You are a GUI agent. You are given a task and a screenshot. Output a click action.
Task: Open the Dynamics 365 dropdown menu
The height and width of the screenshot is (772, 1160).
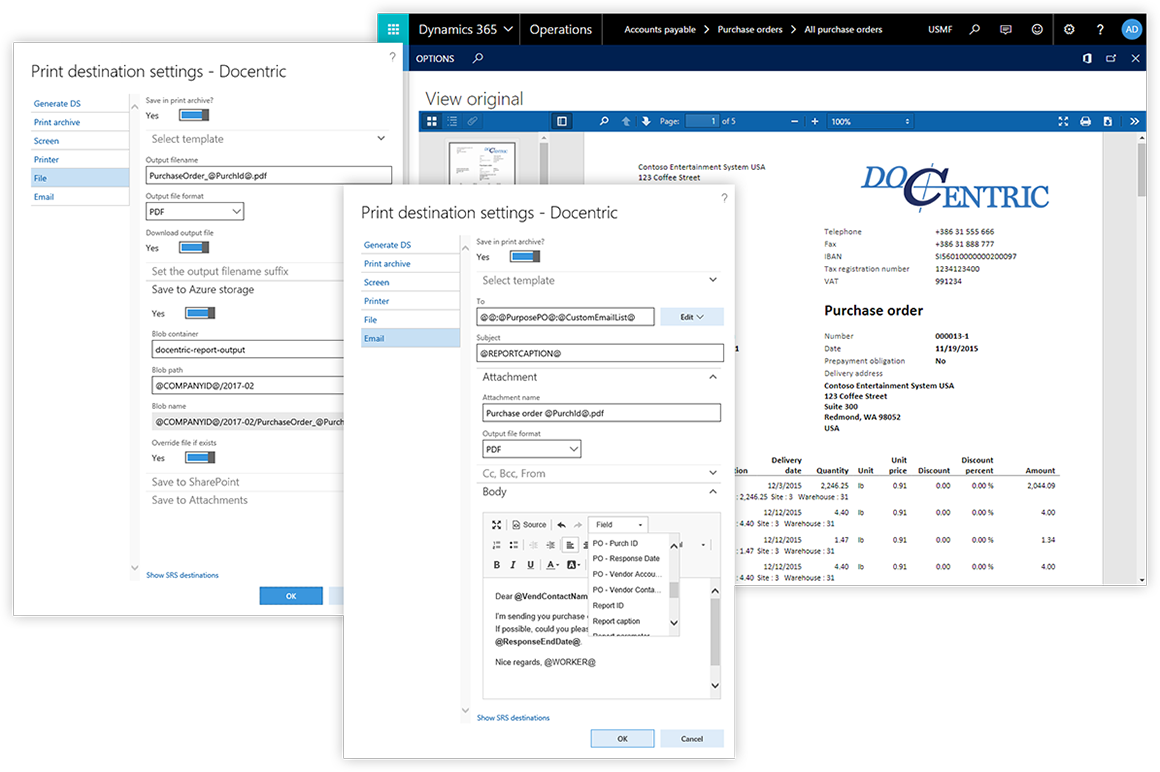point(465,30)
